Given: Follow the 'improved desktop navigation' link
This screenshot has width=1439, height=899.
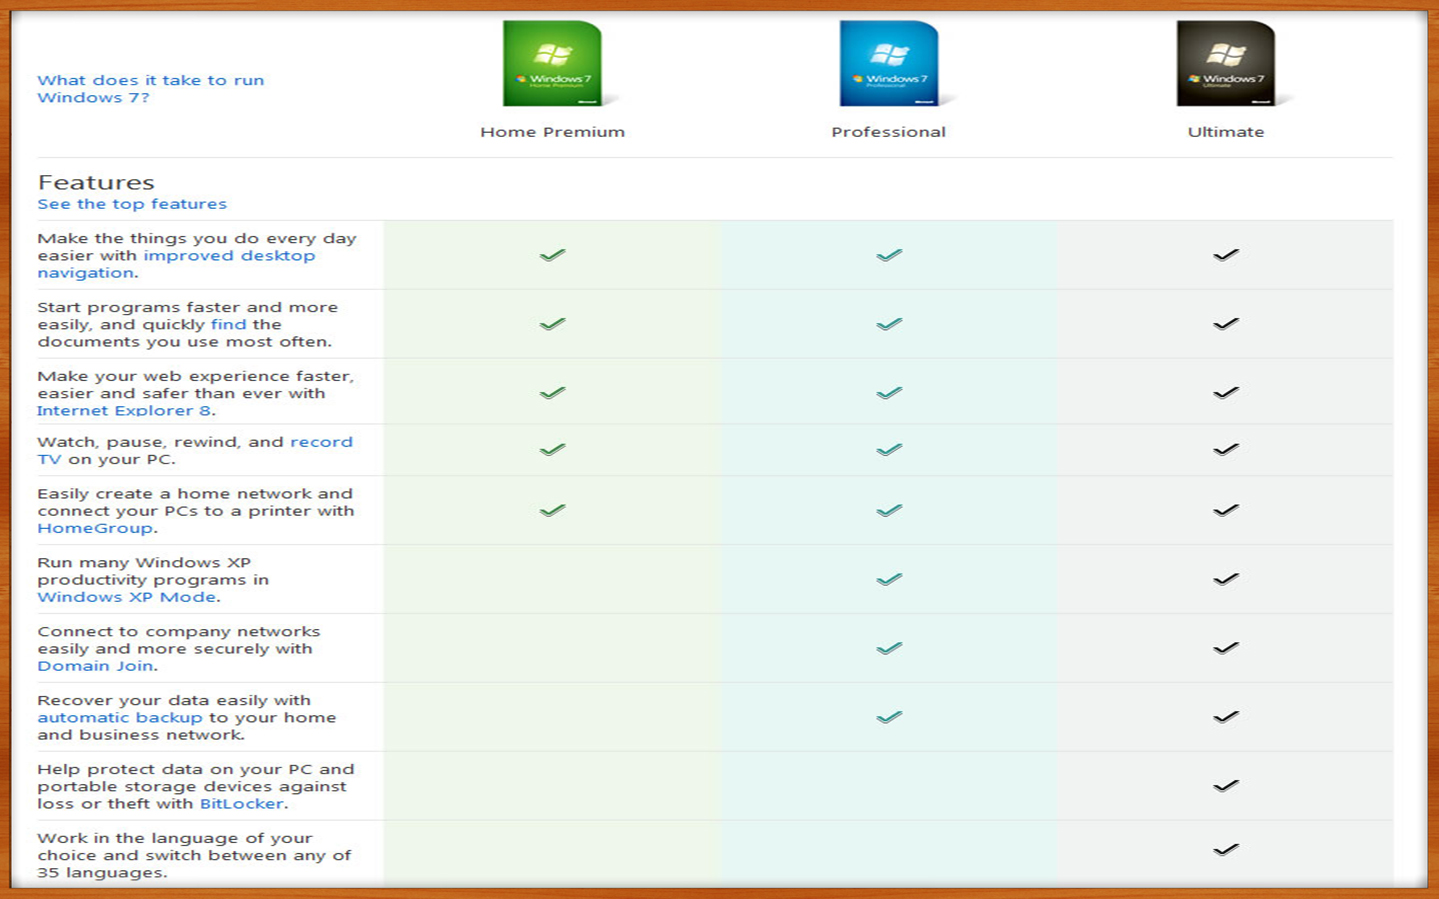Looking at the screenshot, I should click(176, 264).
